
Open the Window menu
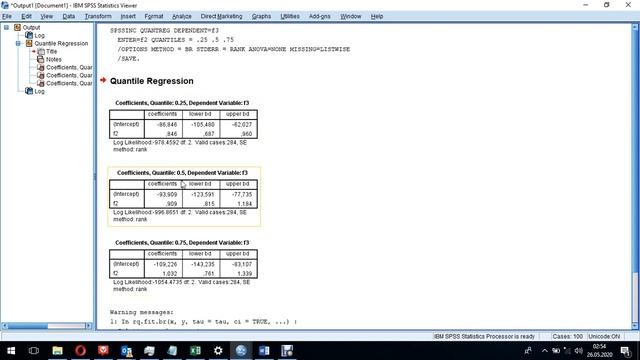tap(351, 16)
